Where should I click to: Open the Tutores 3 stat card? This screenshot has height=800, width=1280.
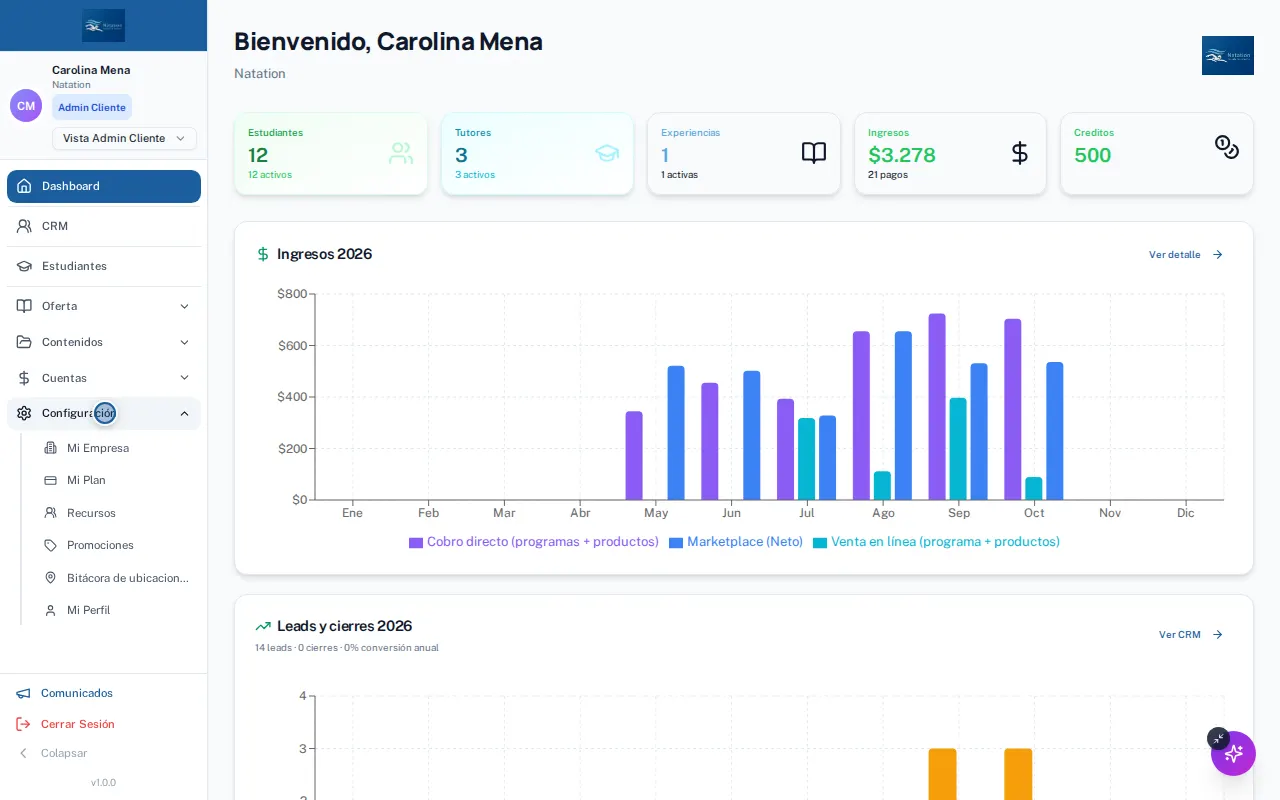tap(537, 153)
